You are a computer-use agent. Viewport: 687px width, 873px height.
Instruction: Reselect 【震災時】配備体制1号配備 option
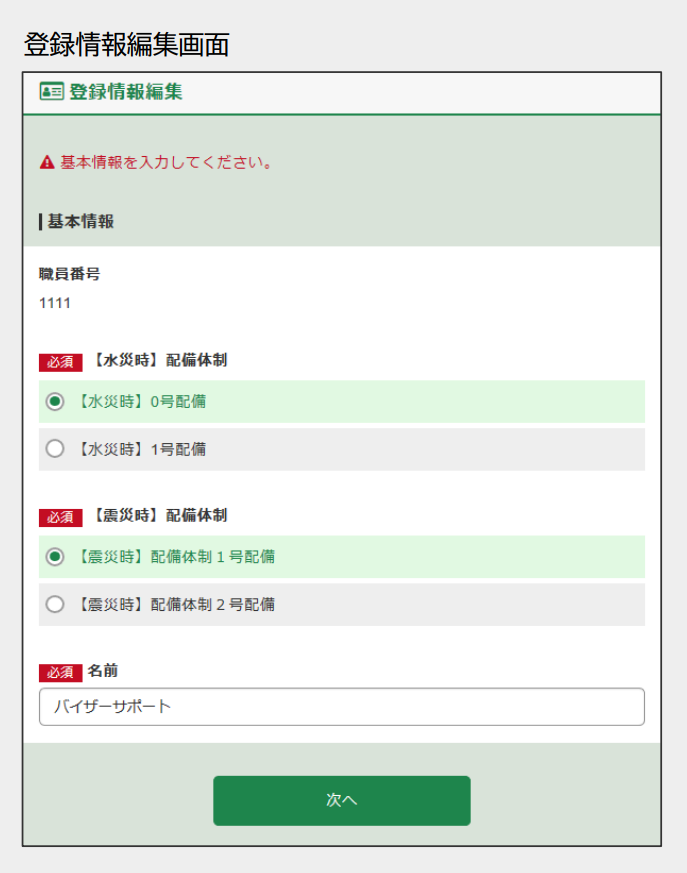click(55, 557)
